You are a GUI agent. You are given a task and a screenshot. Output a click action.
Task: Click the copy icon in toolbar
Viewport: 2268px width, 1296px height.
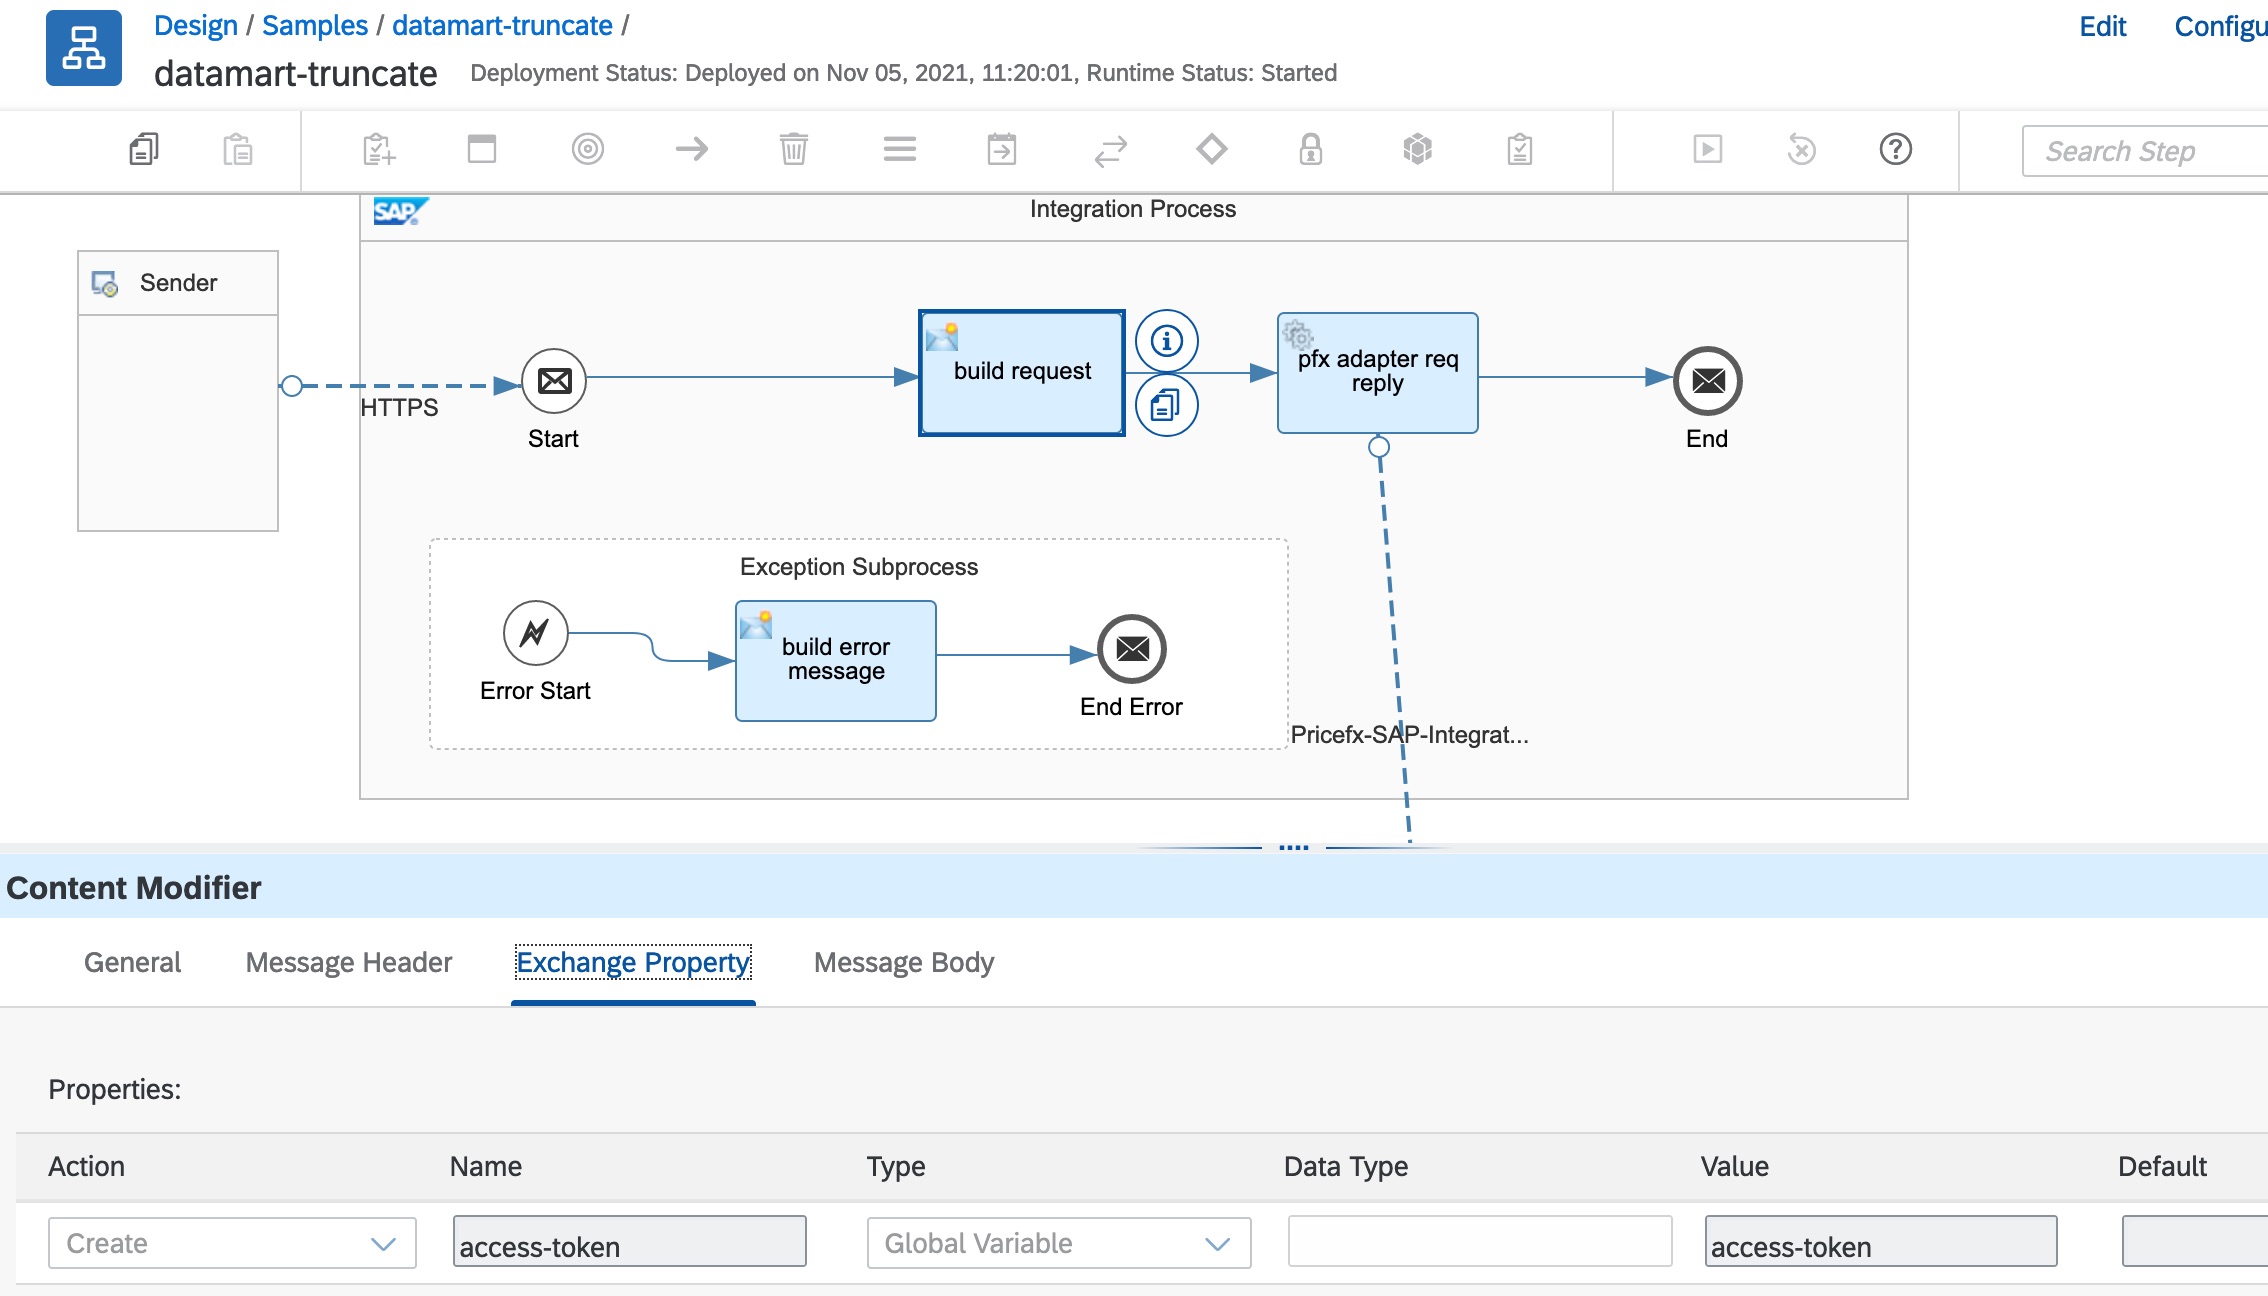tap(144, 150)
